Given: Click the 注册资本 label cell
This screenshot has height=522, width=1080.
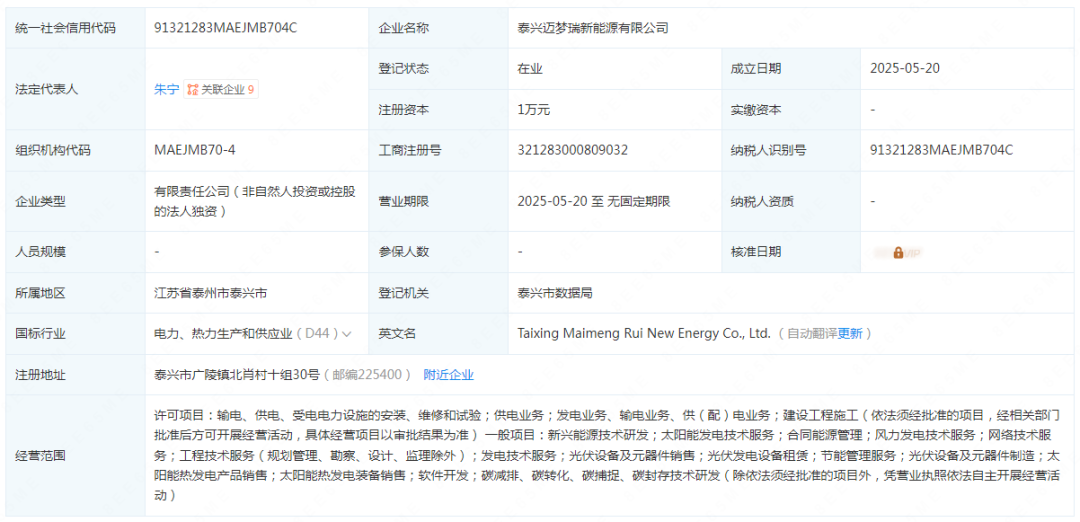Looking at the screenshot, I should point(439,109).
